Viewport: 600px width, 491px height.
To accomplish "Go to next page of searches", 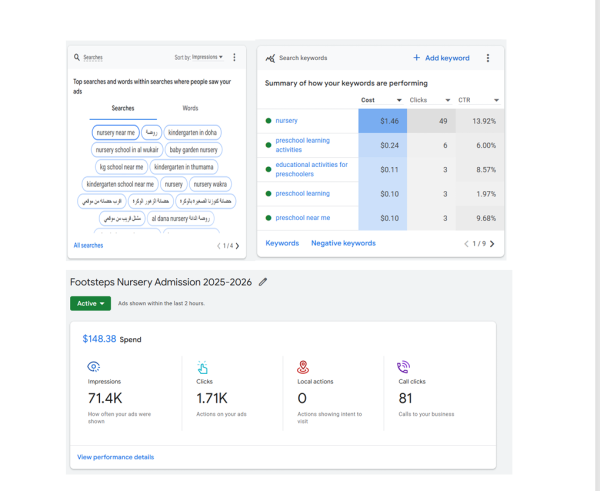I will (237, 246).
